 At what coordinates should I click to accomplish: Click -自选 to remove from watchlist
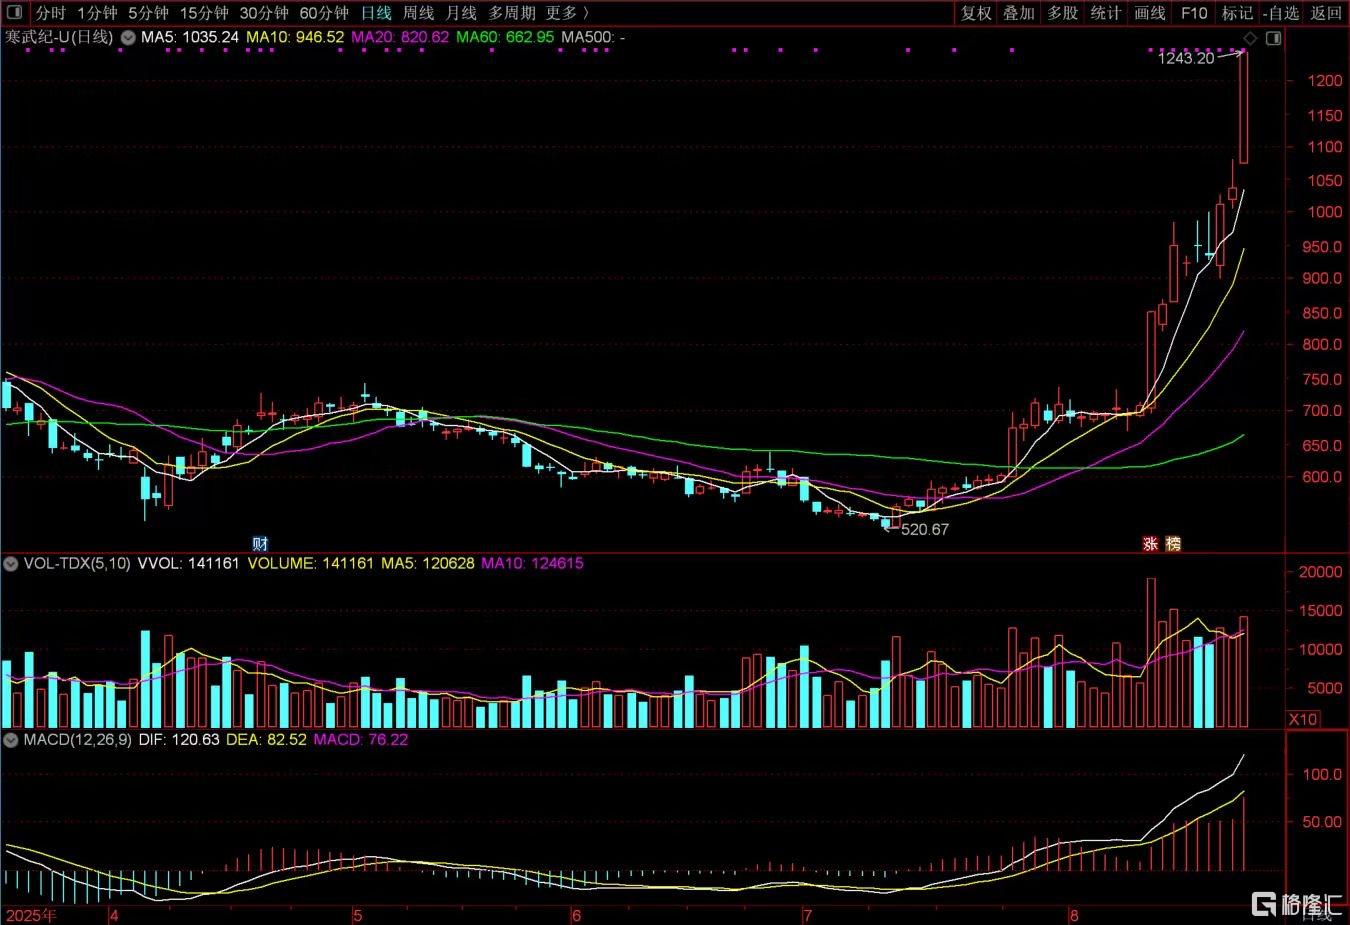coord(1281,13)
